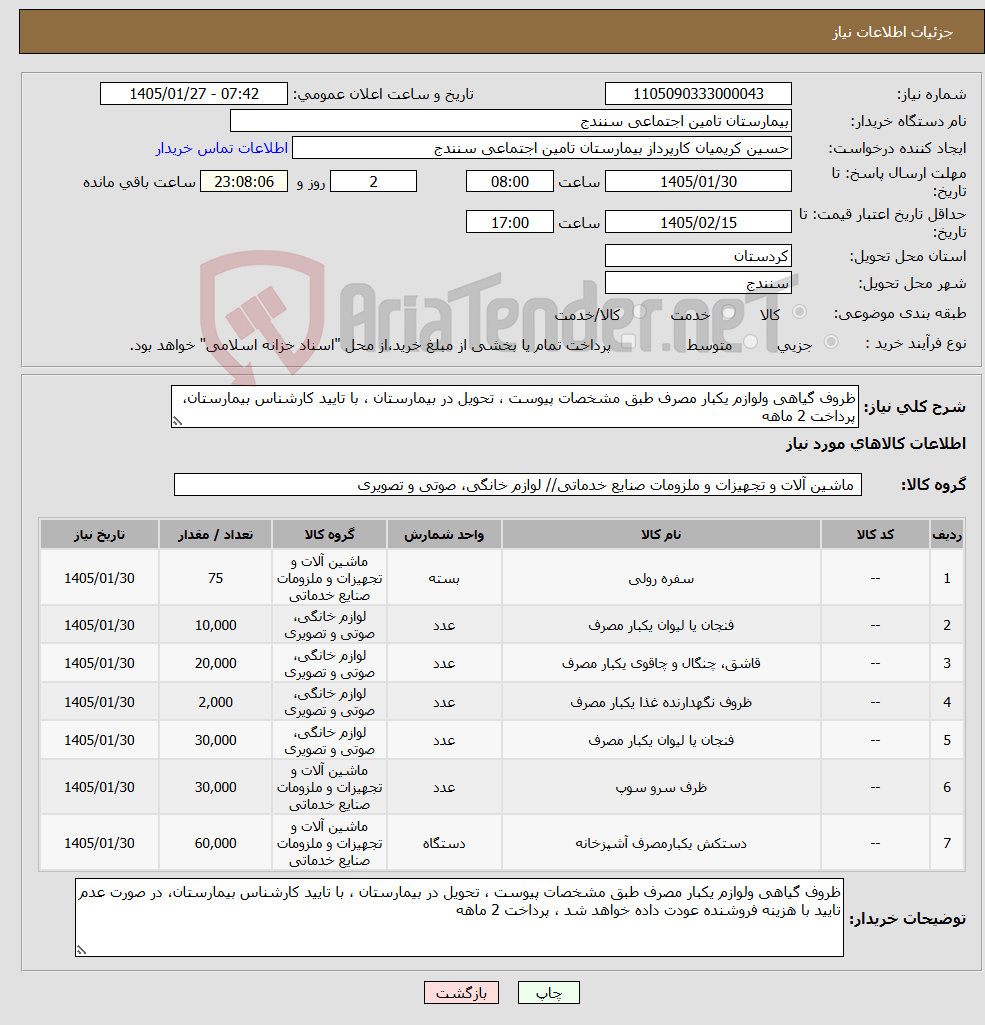Click the buyer organization name field
The image size is (985, 1025).
pos(510,121)
